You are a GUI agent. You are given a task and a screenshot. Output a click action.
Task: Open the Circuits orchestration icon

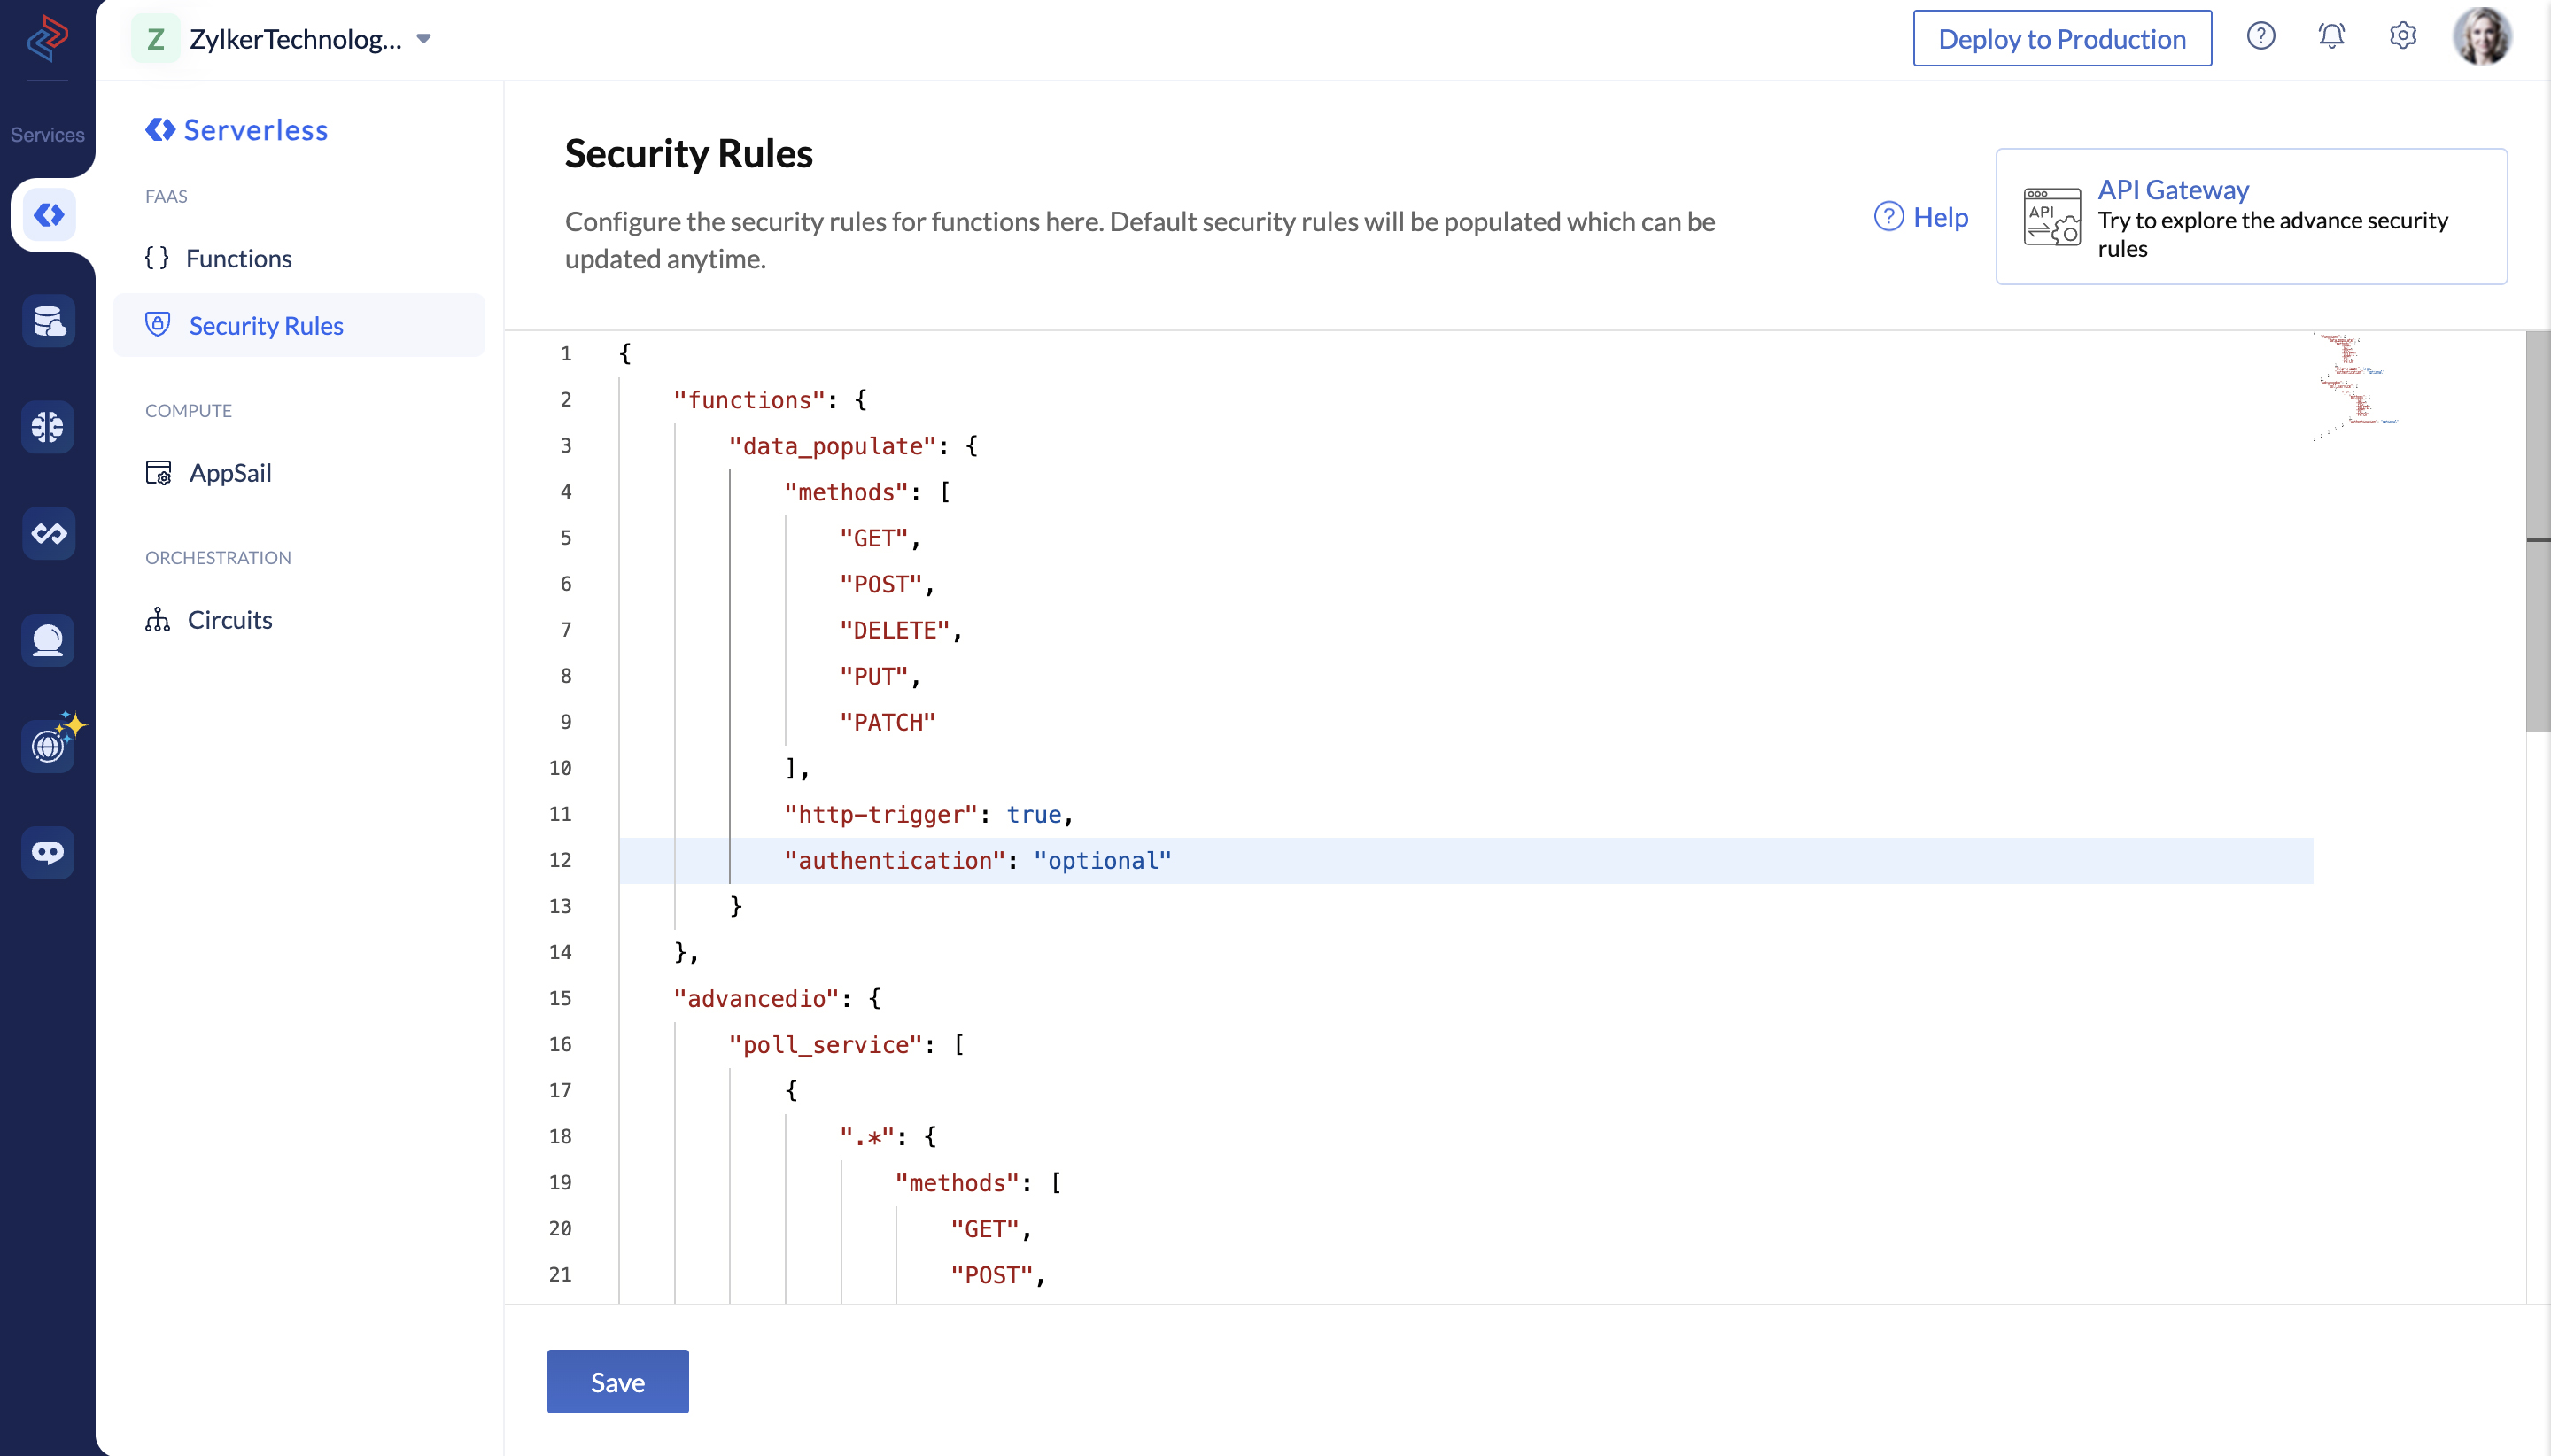[x=159, y=618]
